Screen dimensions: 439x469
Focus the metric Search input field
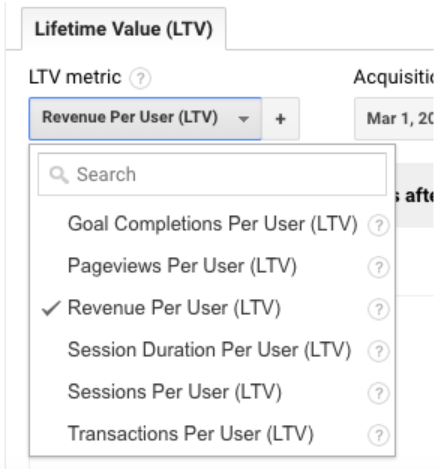(x=212, y=174)
